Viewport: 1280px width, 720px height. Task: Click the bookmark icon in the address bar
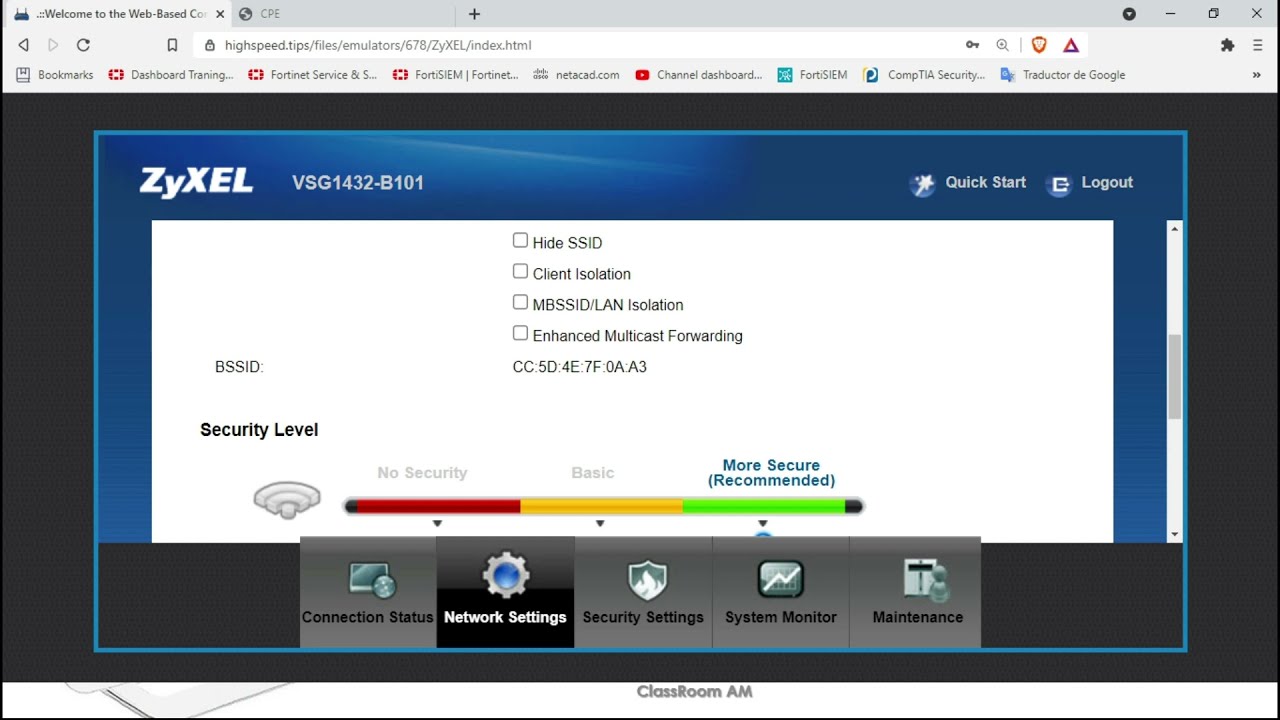point(172,45)
